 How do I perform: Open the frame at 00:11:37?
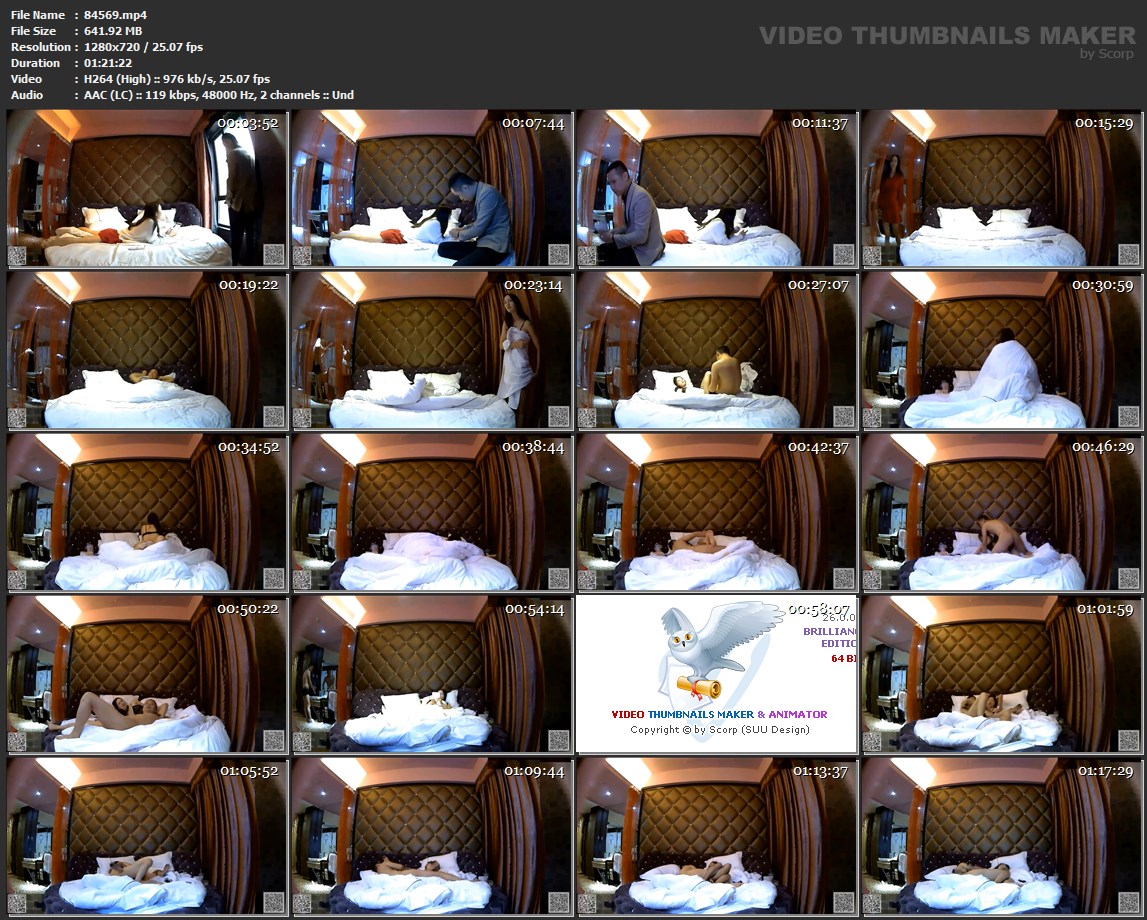[x=717, y=188]
